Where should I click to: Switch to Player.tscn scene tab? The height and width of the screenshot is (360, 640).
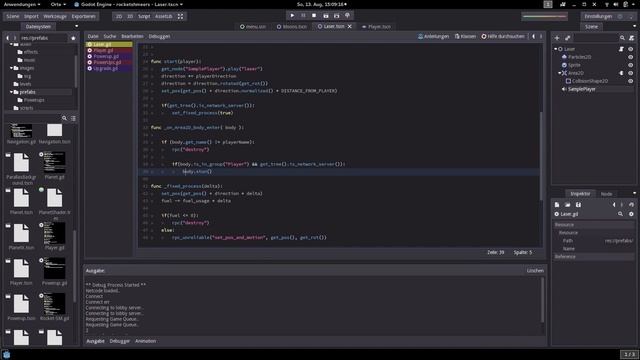[x=376, y=27]
